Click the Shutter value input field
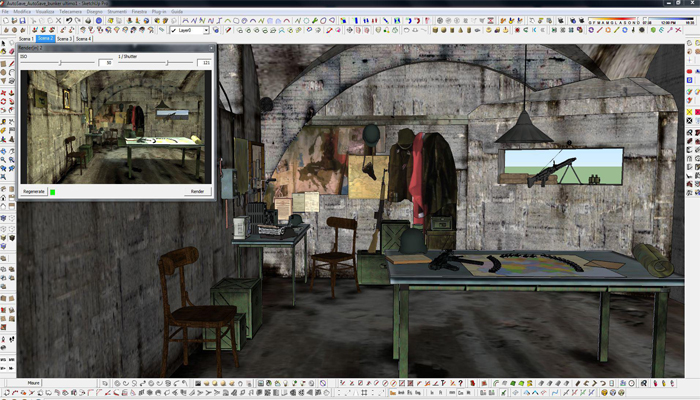Screen dimensions: 700x400 tap(205, 63)
